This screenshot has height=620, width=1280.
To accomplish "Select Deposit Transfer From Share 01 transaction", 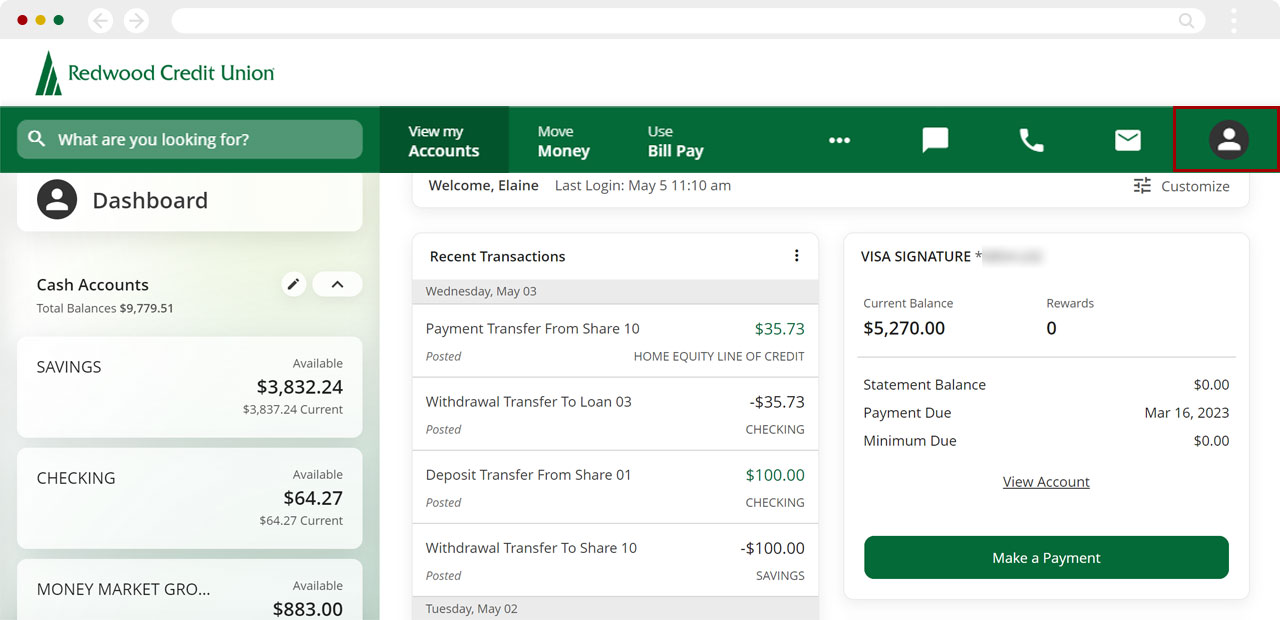I will (x=615, y=487).
